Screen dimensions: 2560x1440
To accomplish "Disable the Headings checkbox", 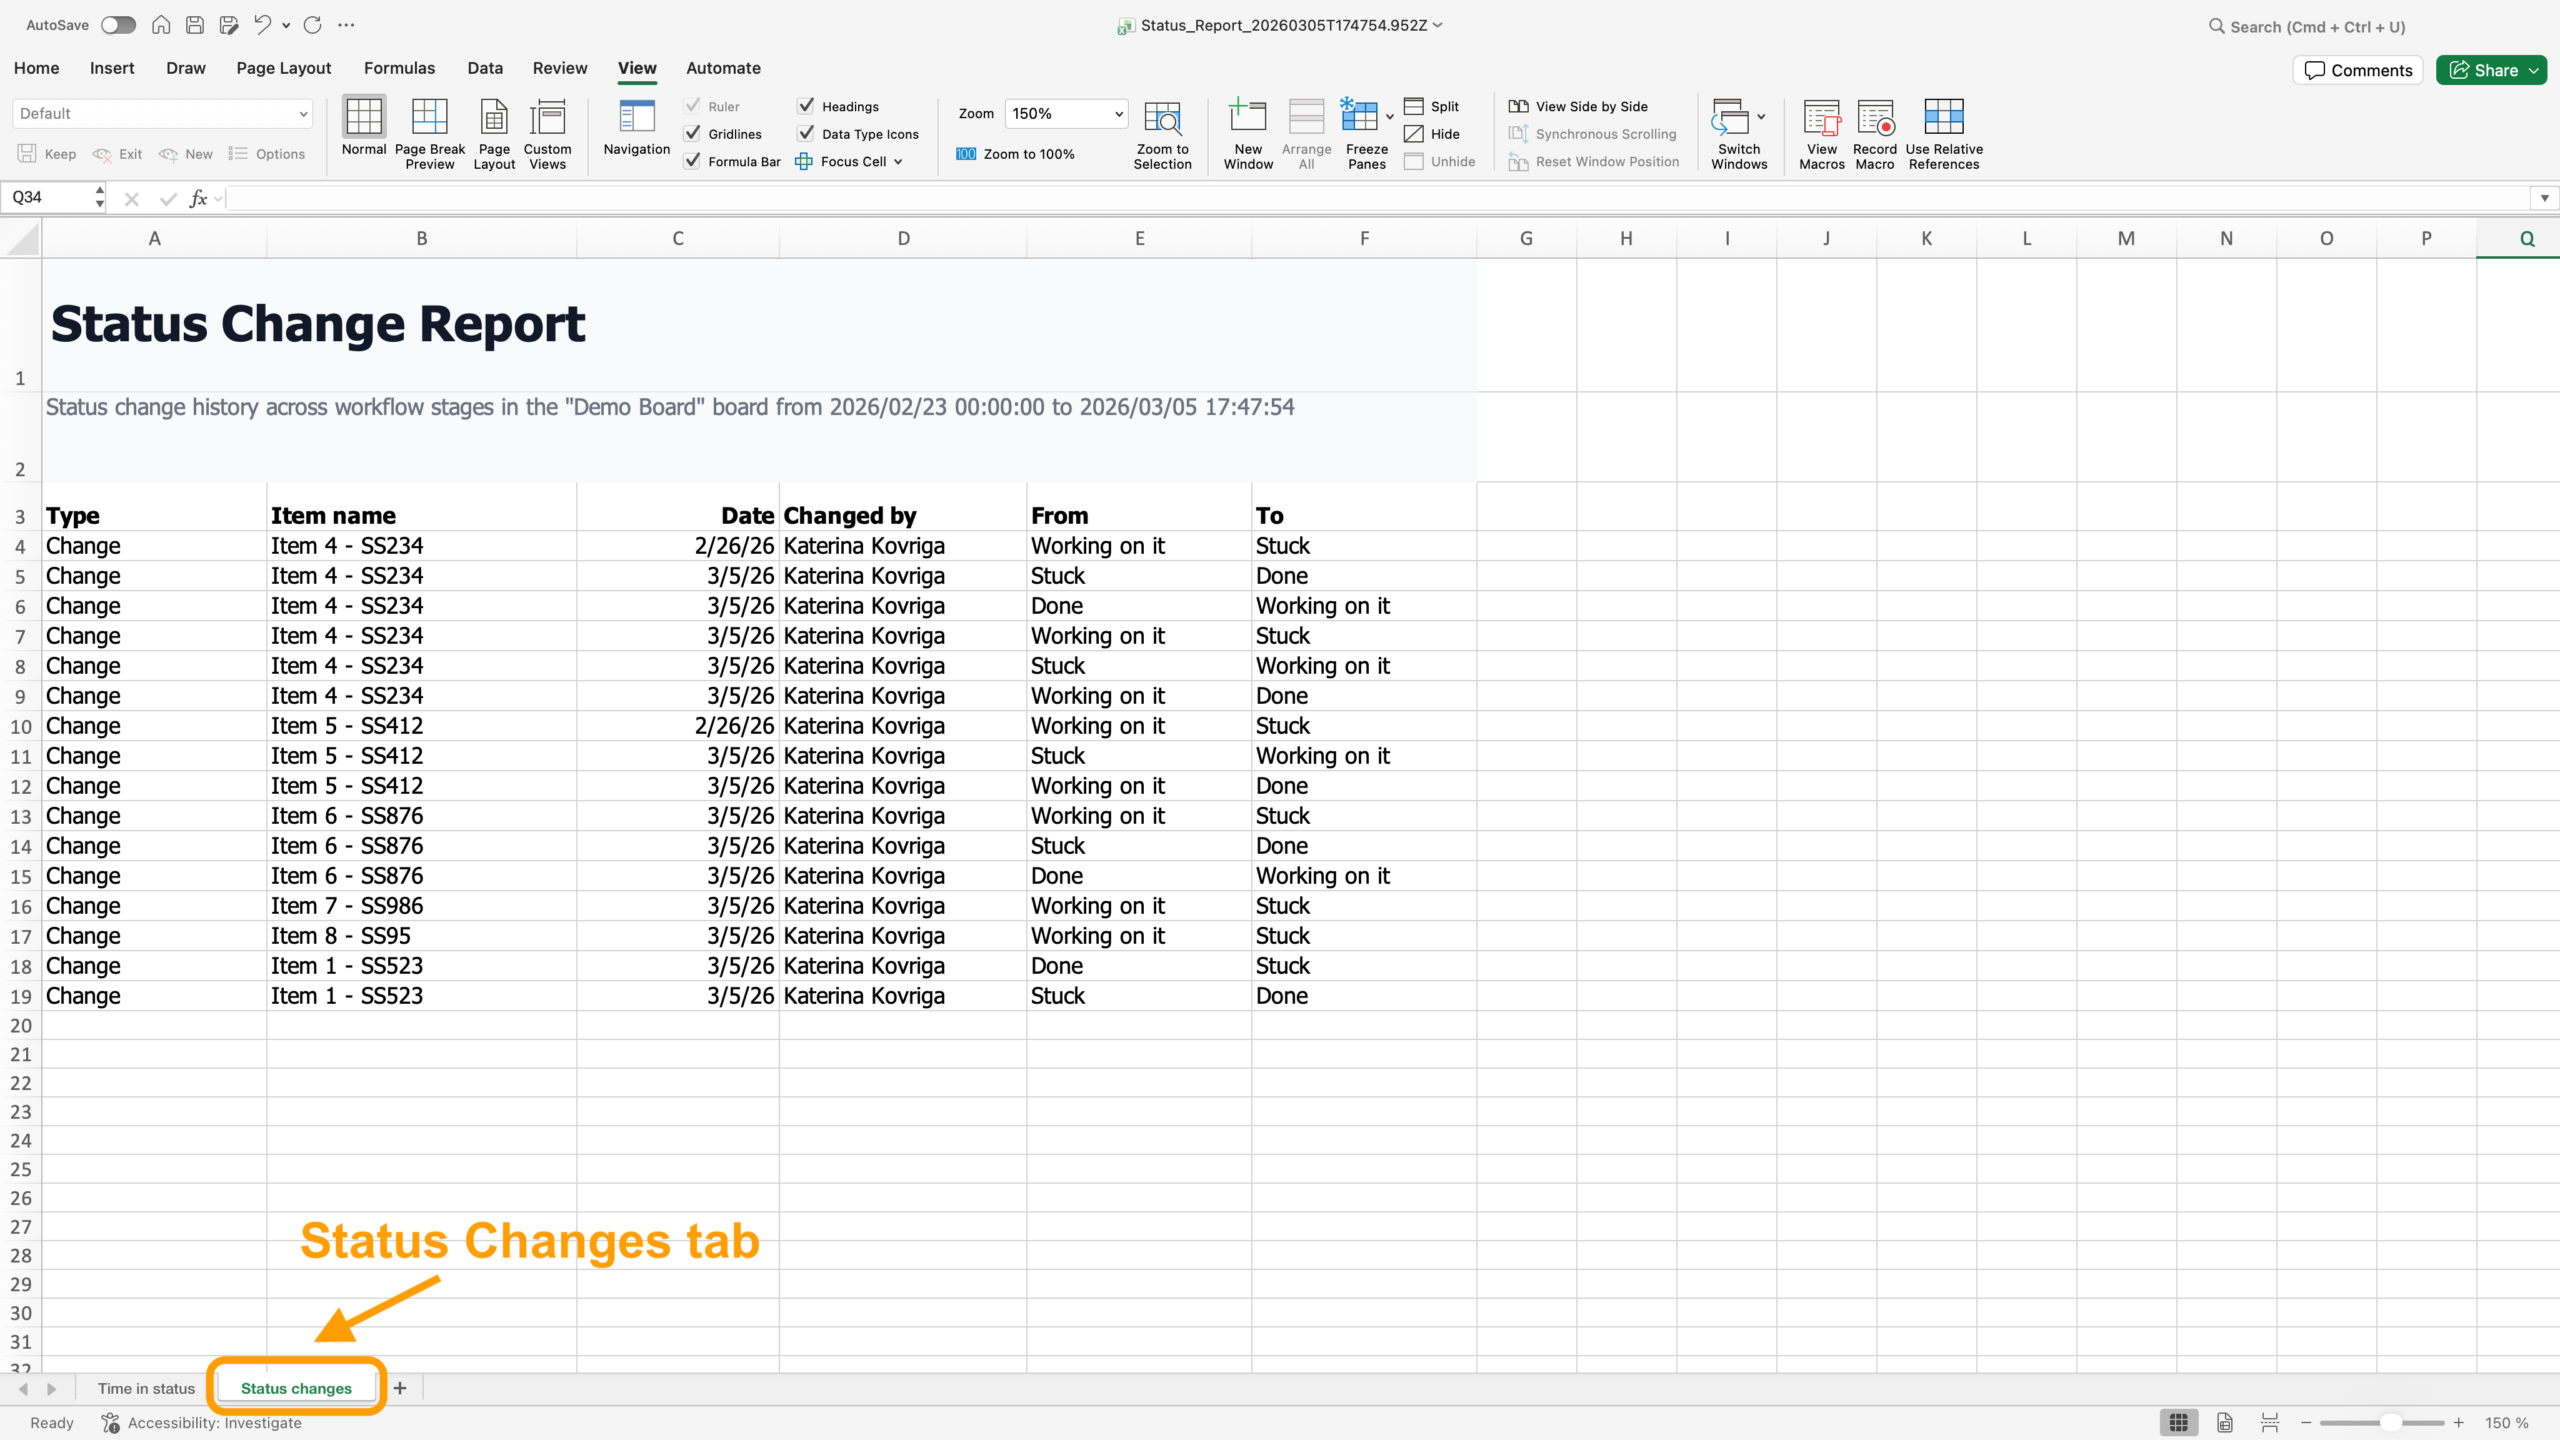I will [806, 105].
